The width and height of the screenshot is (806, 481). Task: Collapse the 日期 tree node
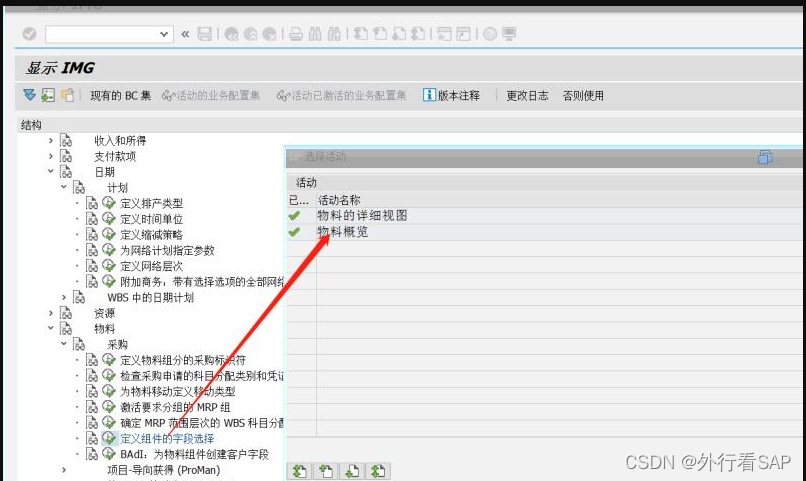point(50,171)
